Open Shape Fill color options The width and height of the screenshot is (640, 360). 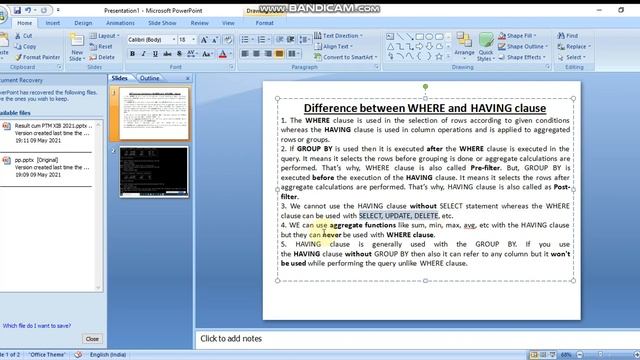(518, 36)
